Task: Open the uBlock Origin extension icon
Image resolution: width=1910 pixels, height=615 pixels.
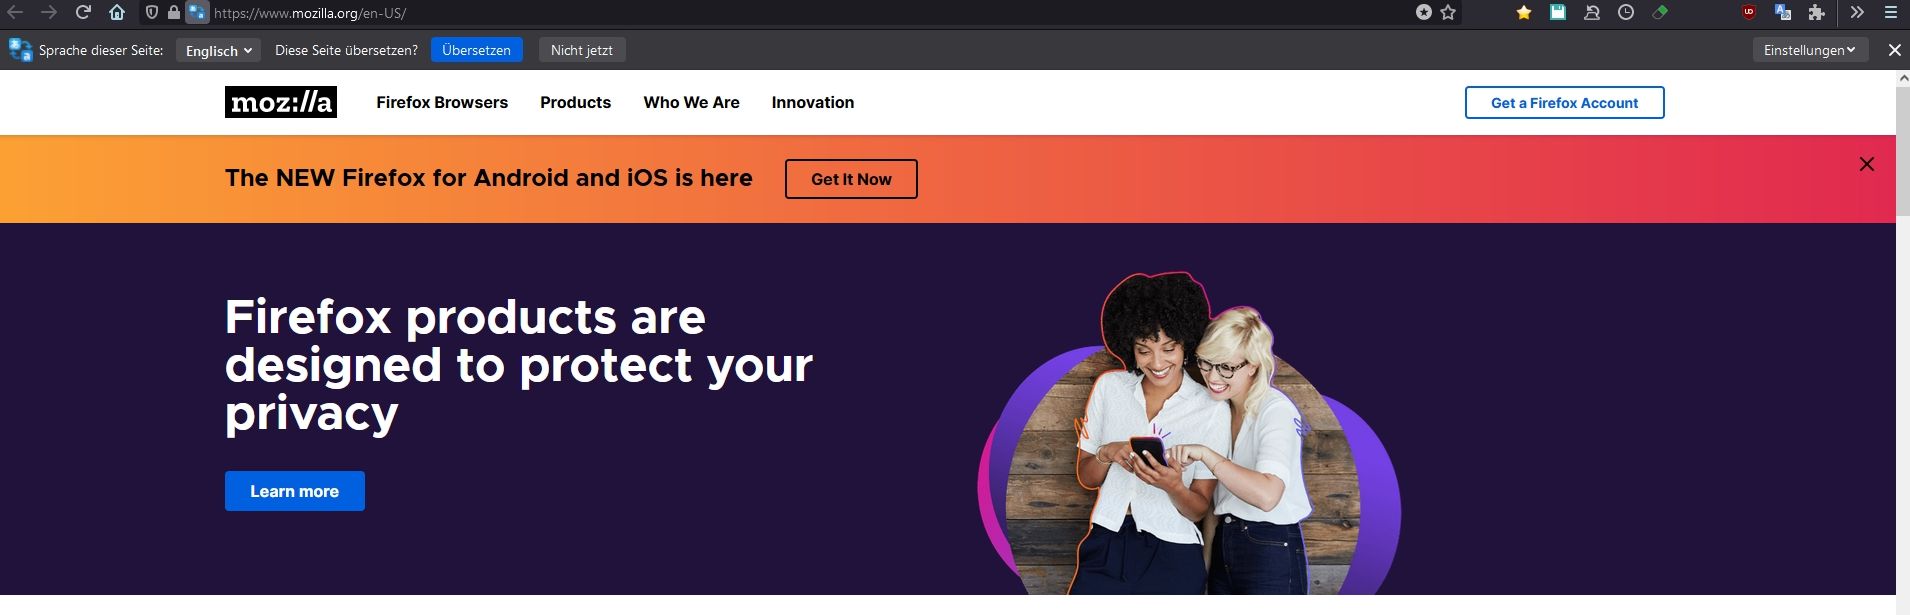Action: [1749, 12]
